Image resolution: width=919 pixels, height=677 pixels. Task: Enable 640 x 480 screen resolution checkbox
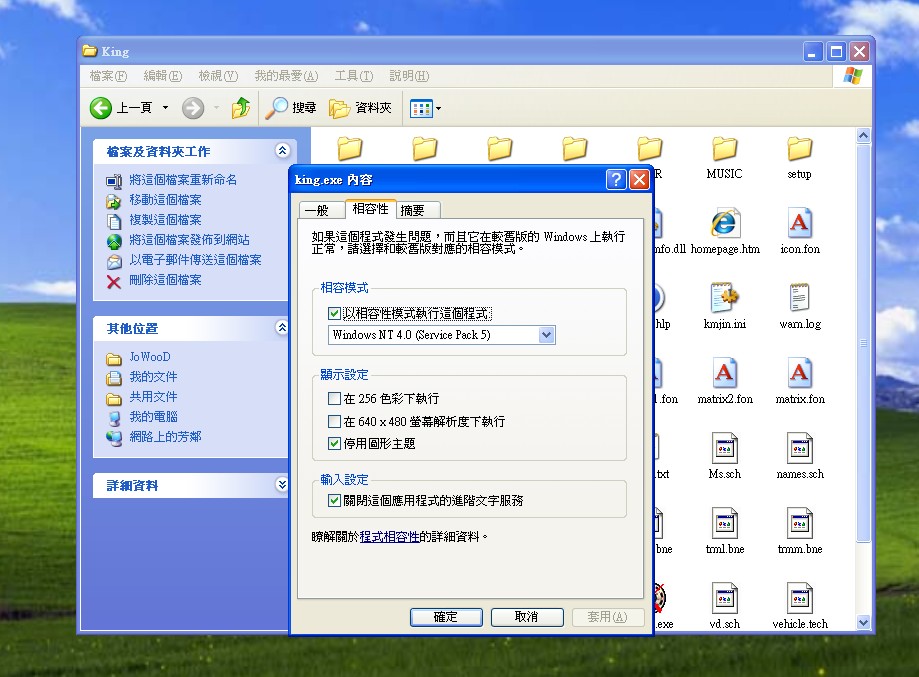[x=335, y=422]
